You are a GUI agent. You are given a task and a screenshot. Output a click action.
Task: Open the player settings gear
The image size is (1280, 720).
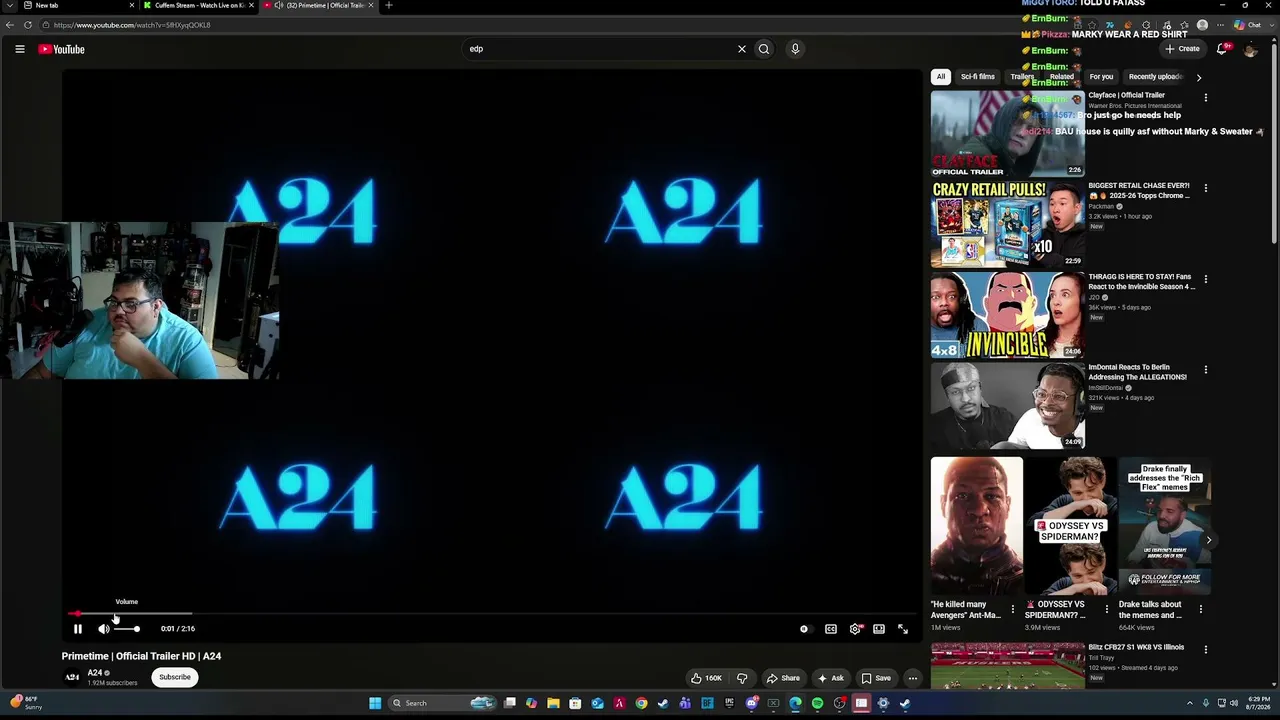(x=855, y=629)
